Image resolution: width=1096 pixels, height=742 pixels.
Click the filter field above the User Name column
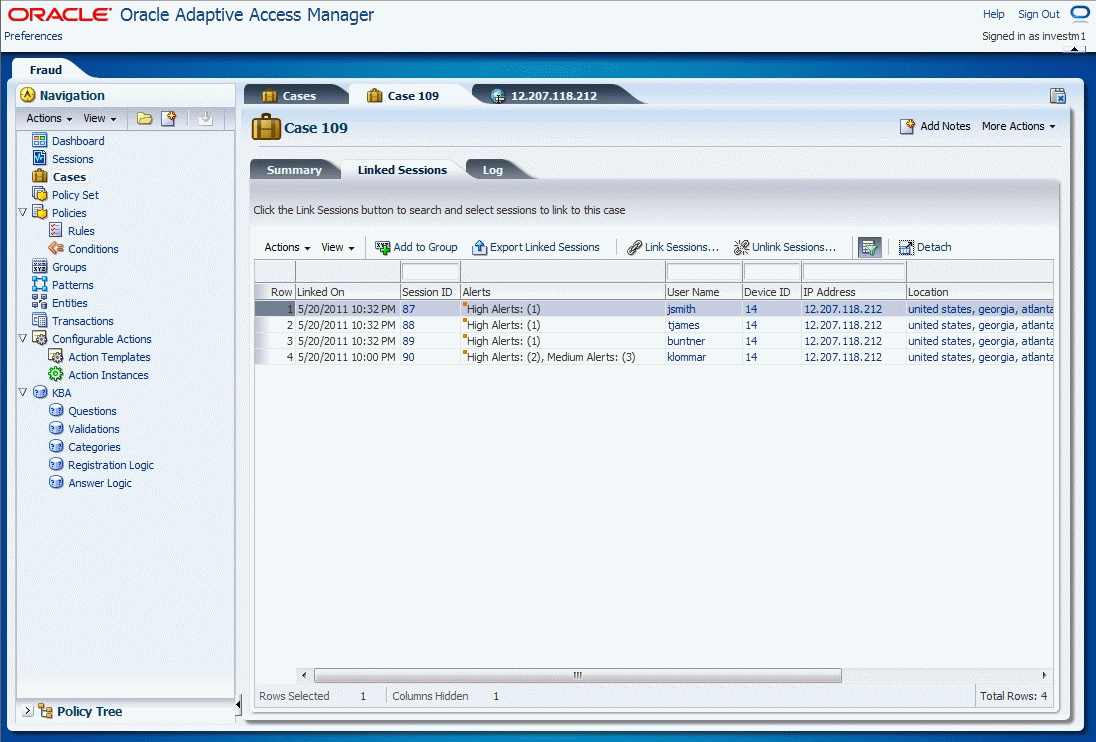pos(703,271)
